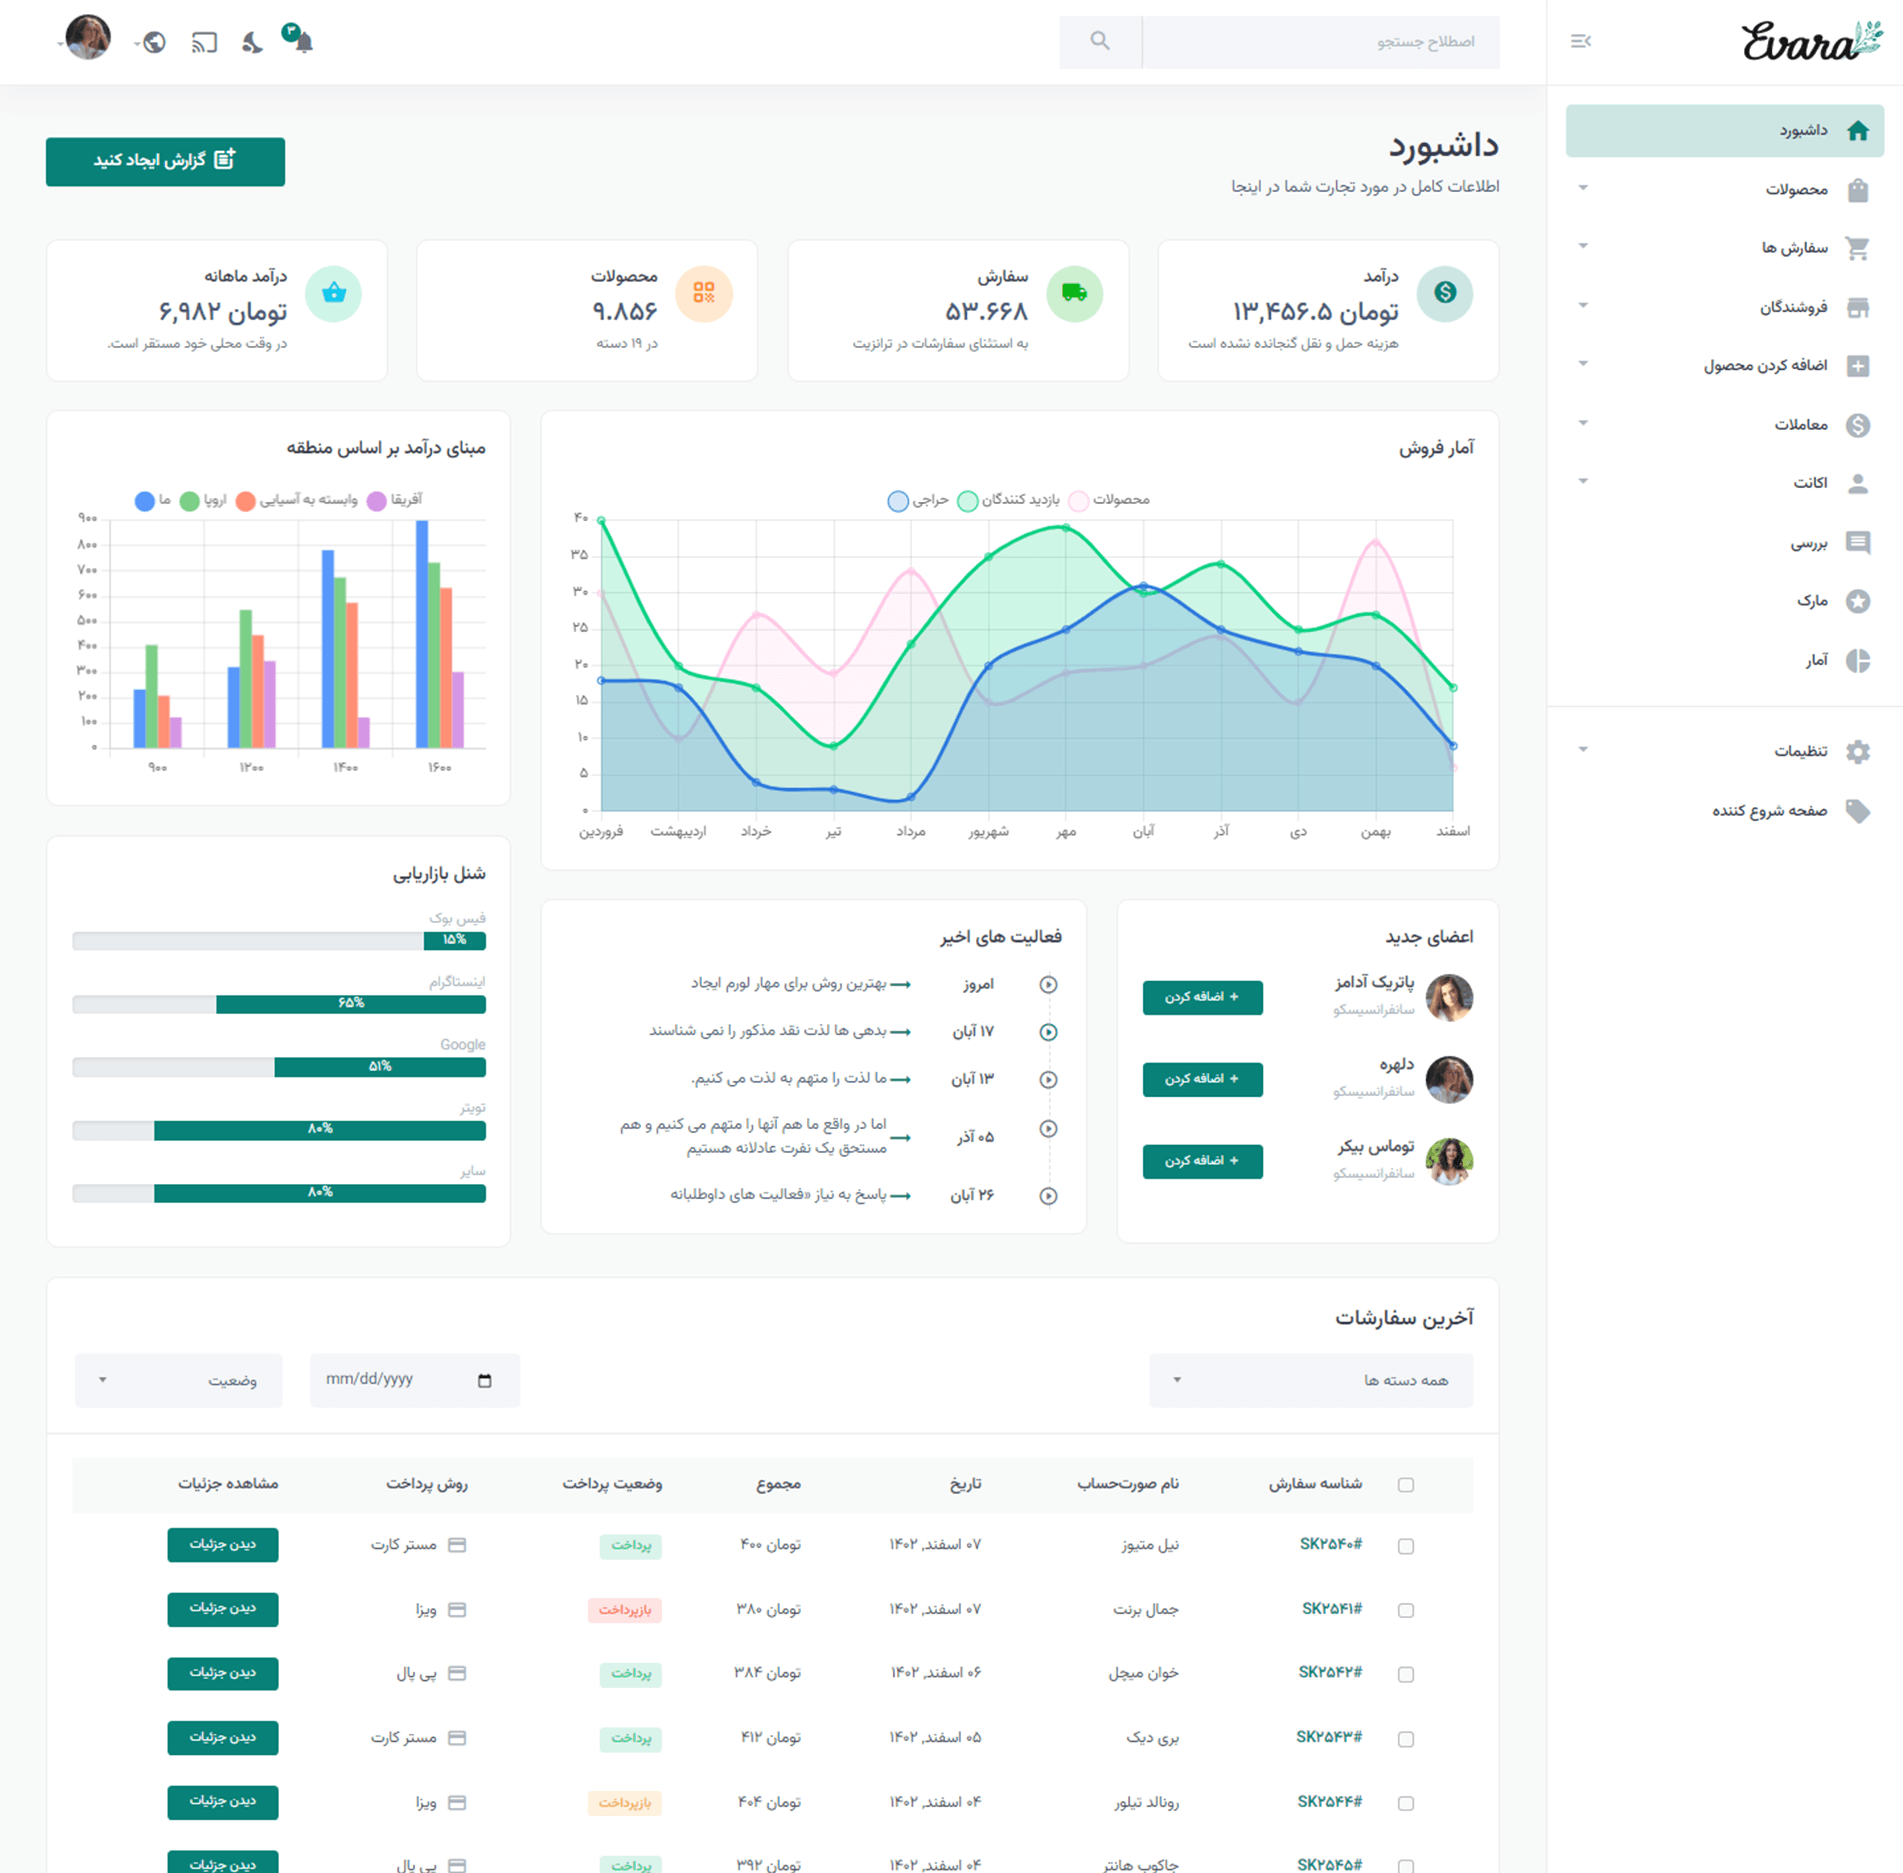Screen dimensions: 1903x1873
Task: Click the products QR icon
Action: [704, 293]
